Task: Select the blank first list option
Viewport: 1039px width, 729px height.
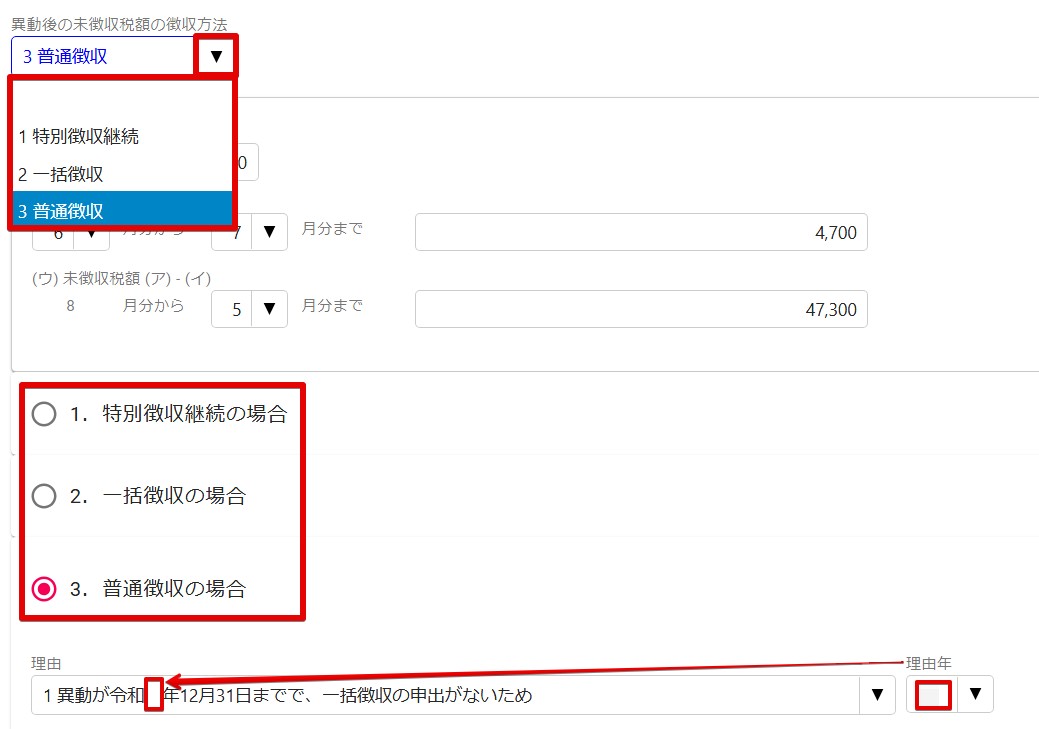Action: pos(123,99)
